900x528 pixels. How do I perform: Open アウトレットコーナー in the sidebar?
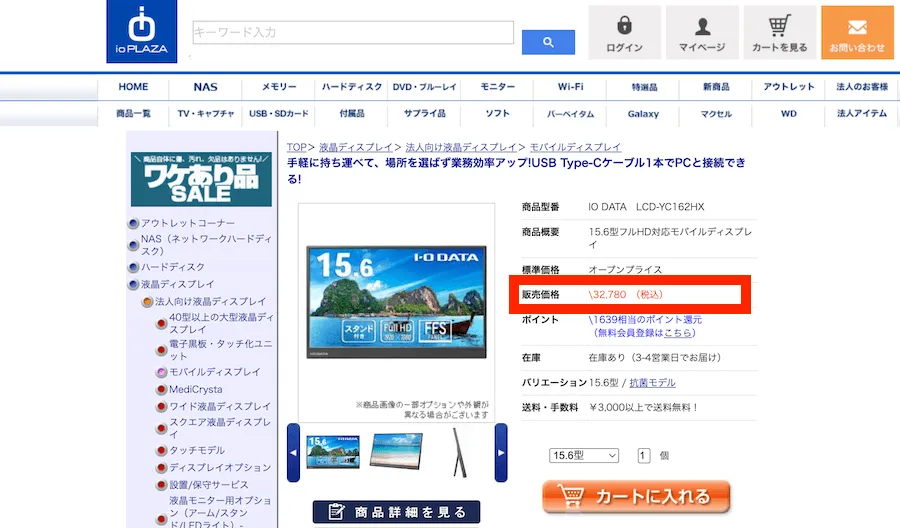pos(188,223)
